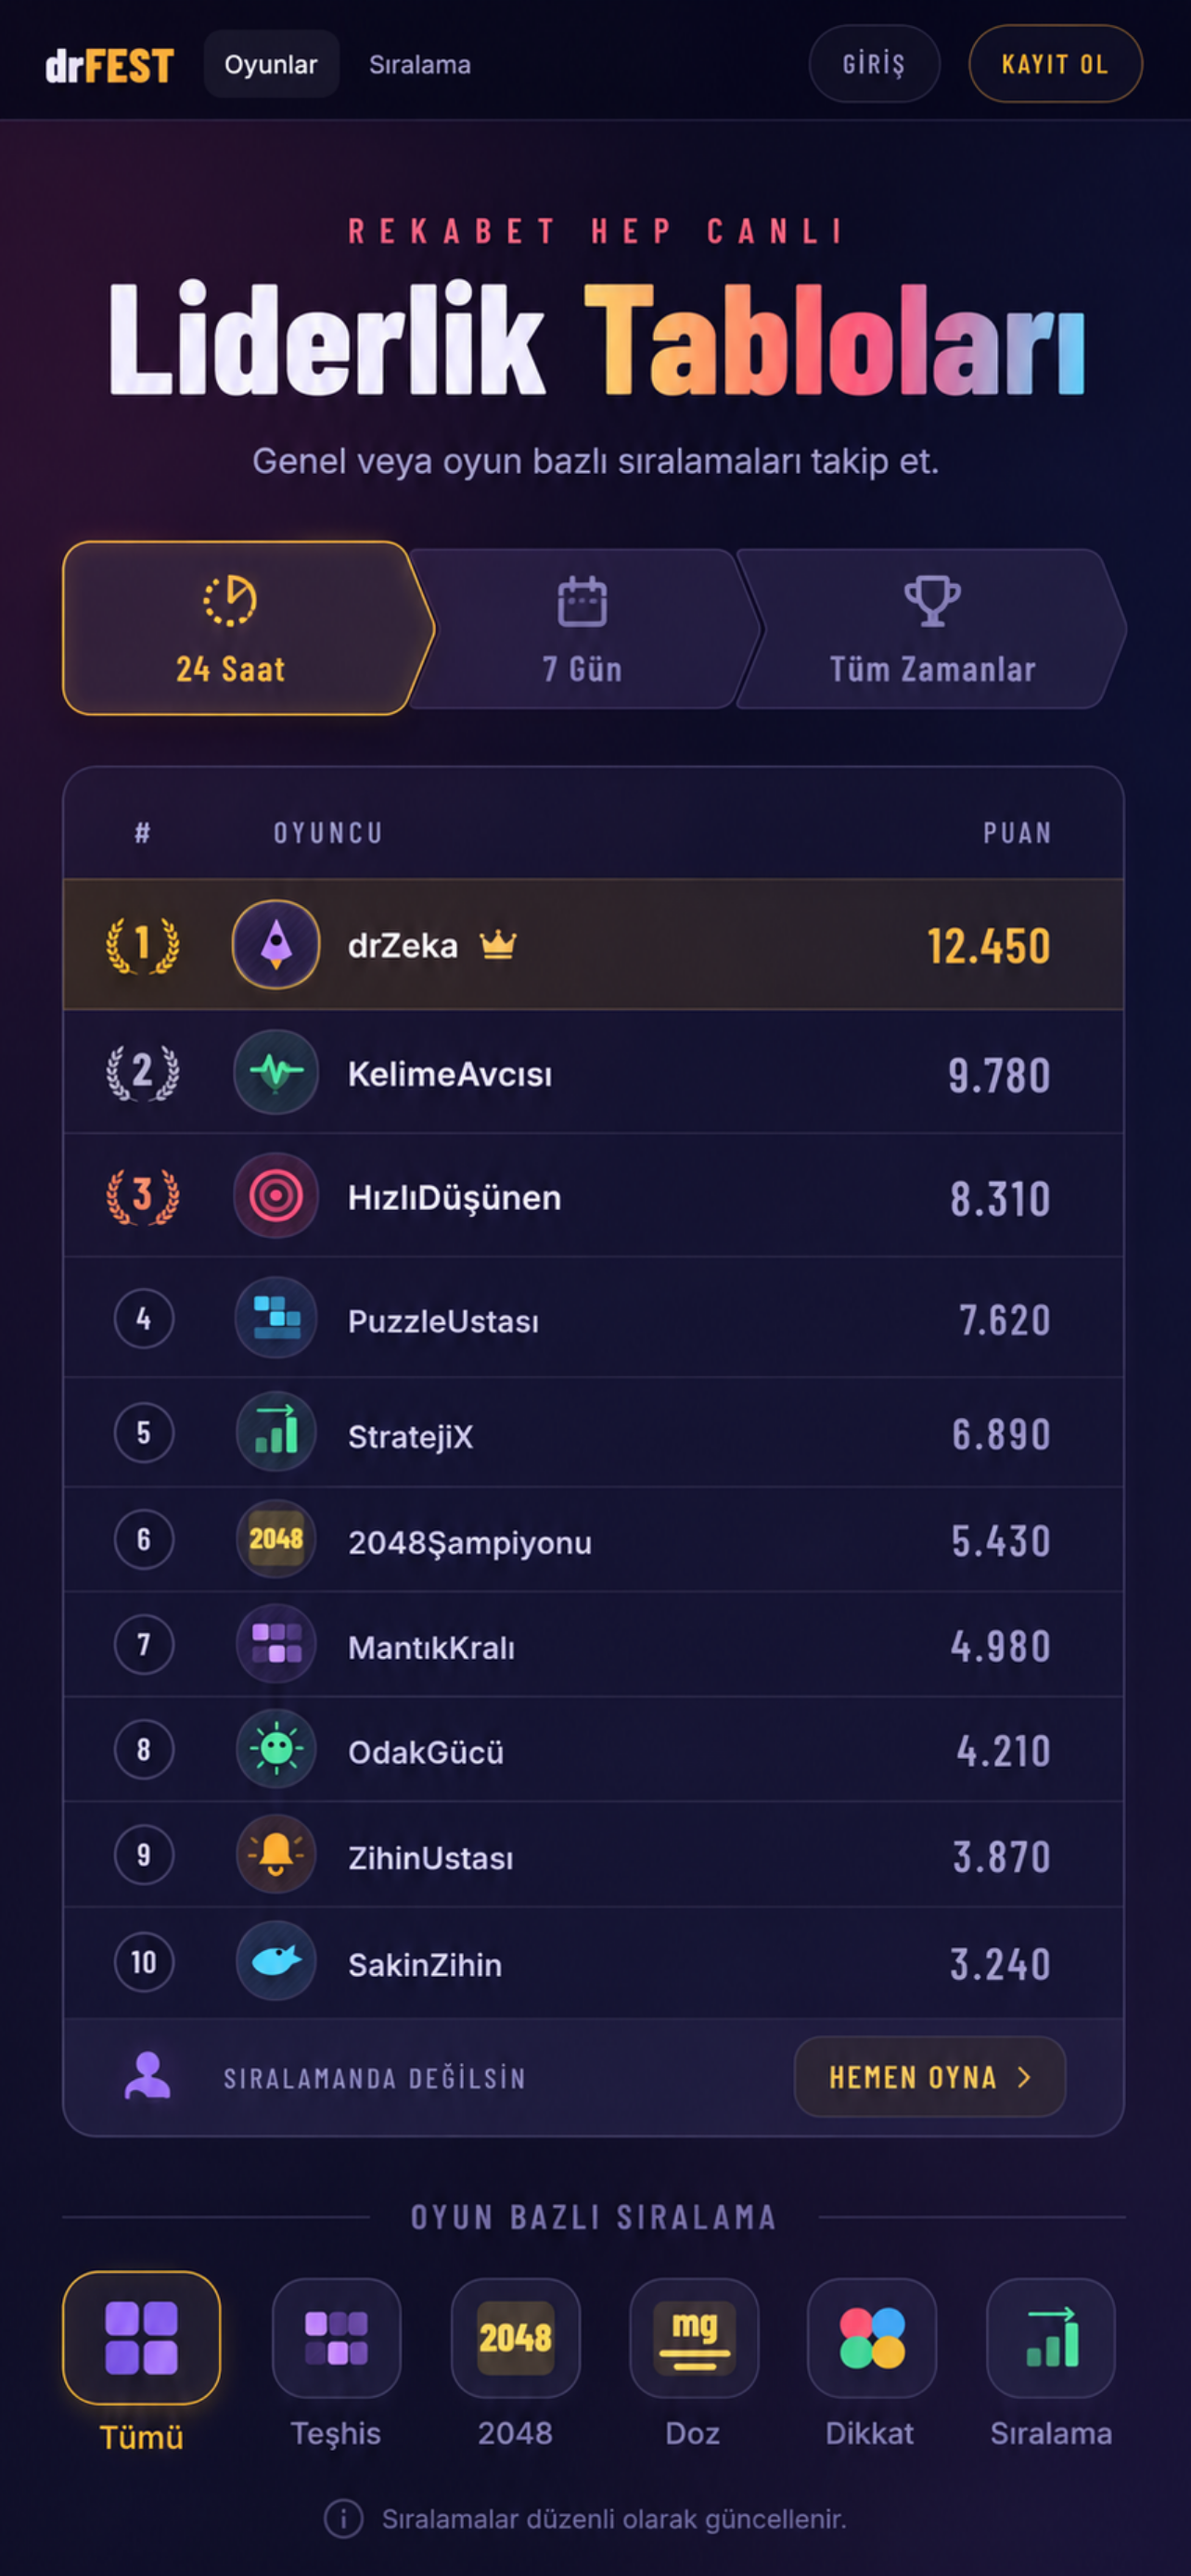Viewport: 1191px width, 2576px height.
Task: Switch to the Tüm Zamanlar tab
Action: (x=932, y=628)
